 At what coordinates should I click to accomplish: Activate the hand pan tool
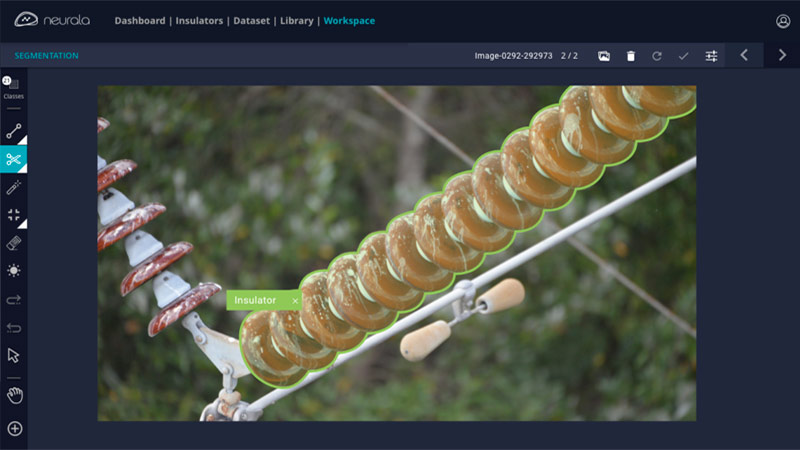pos(14,395)
